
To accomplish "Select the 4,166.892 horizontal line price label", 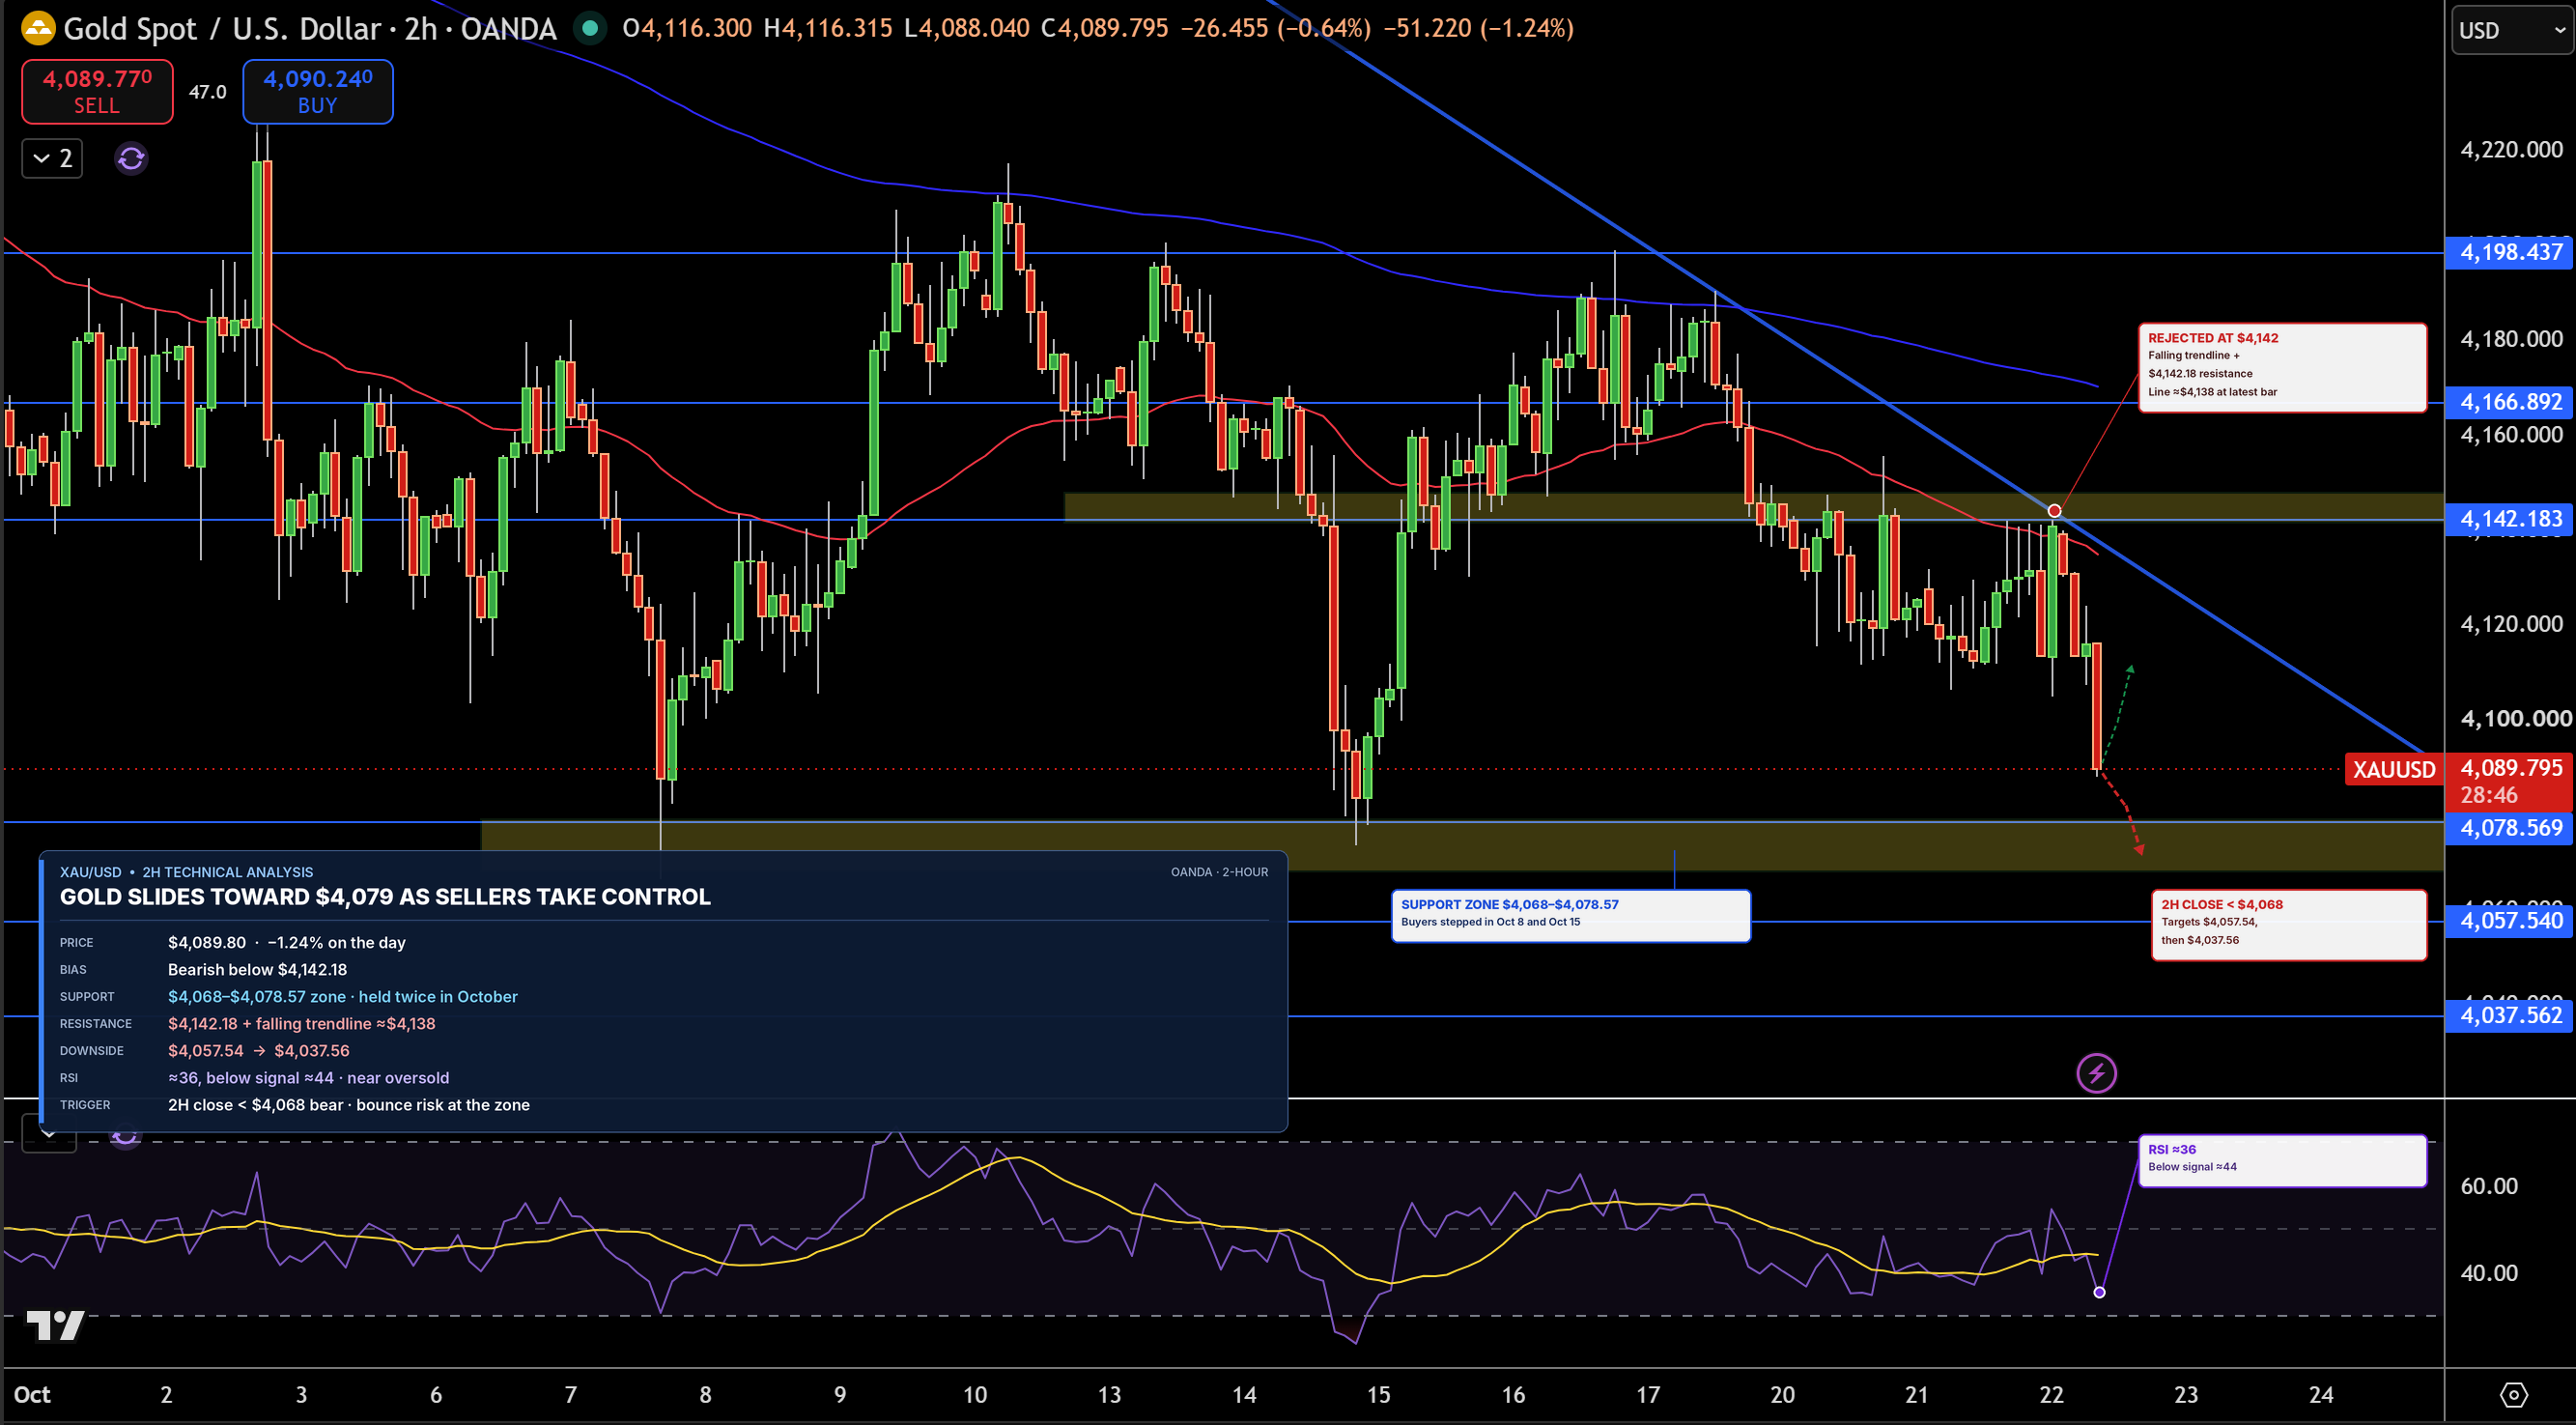I will [x=2509, y=402].
